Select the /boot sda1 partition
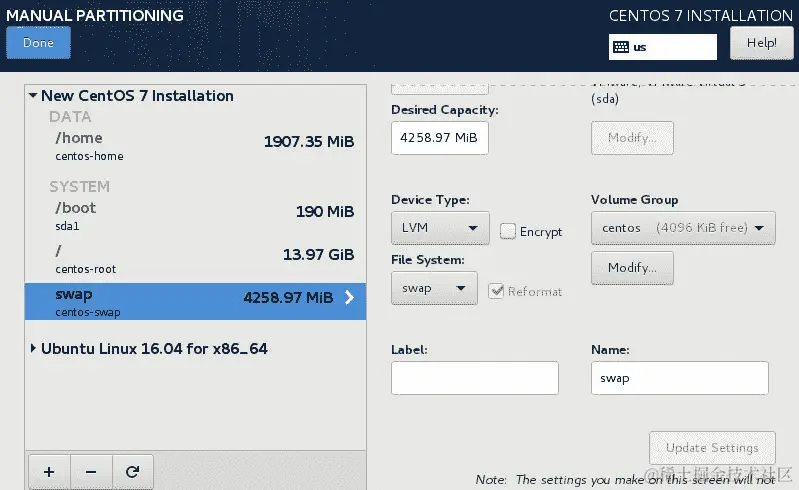The image size is (799, 490). click(195, 216)
